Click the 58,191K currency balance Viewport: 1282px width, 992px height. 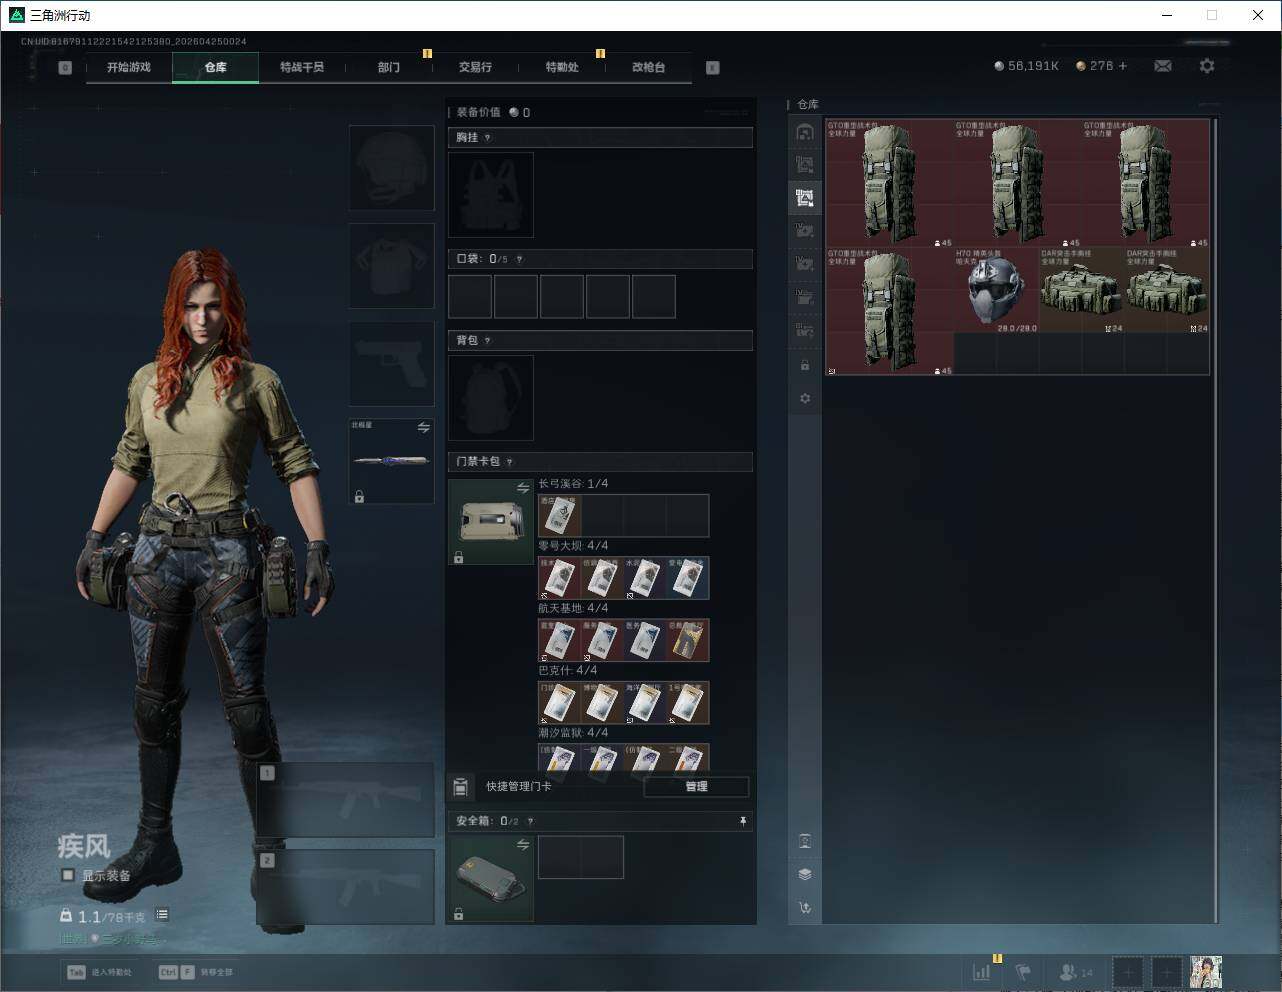1027,66
